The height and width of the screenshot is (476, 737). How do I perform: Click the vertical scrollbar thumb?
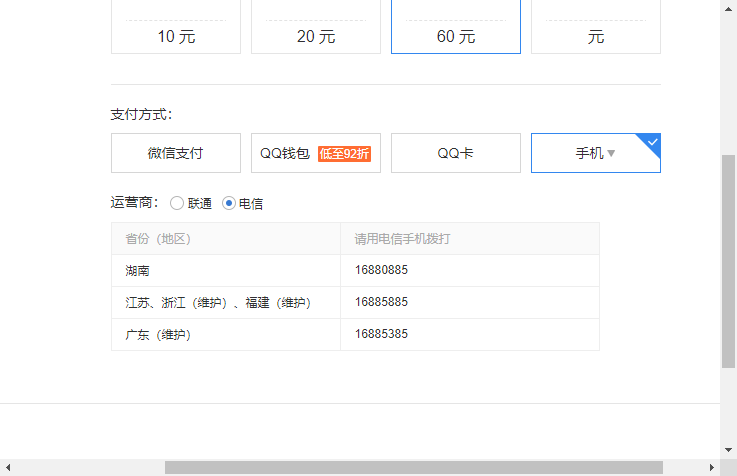tap(729, 261)
